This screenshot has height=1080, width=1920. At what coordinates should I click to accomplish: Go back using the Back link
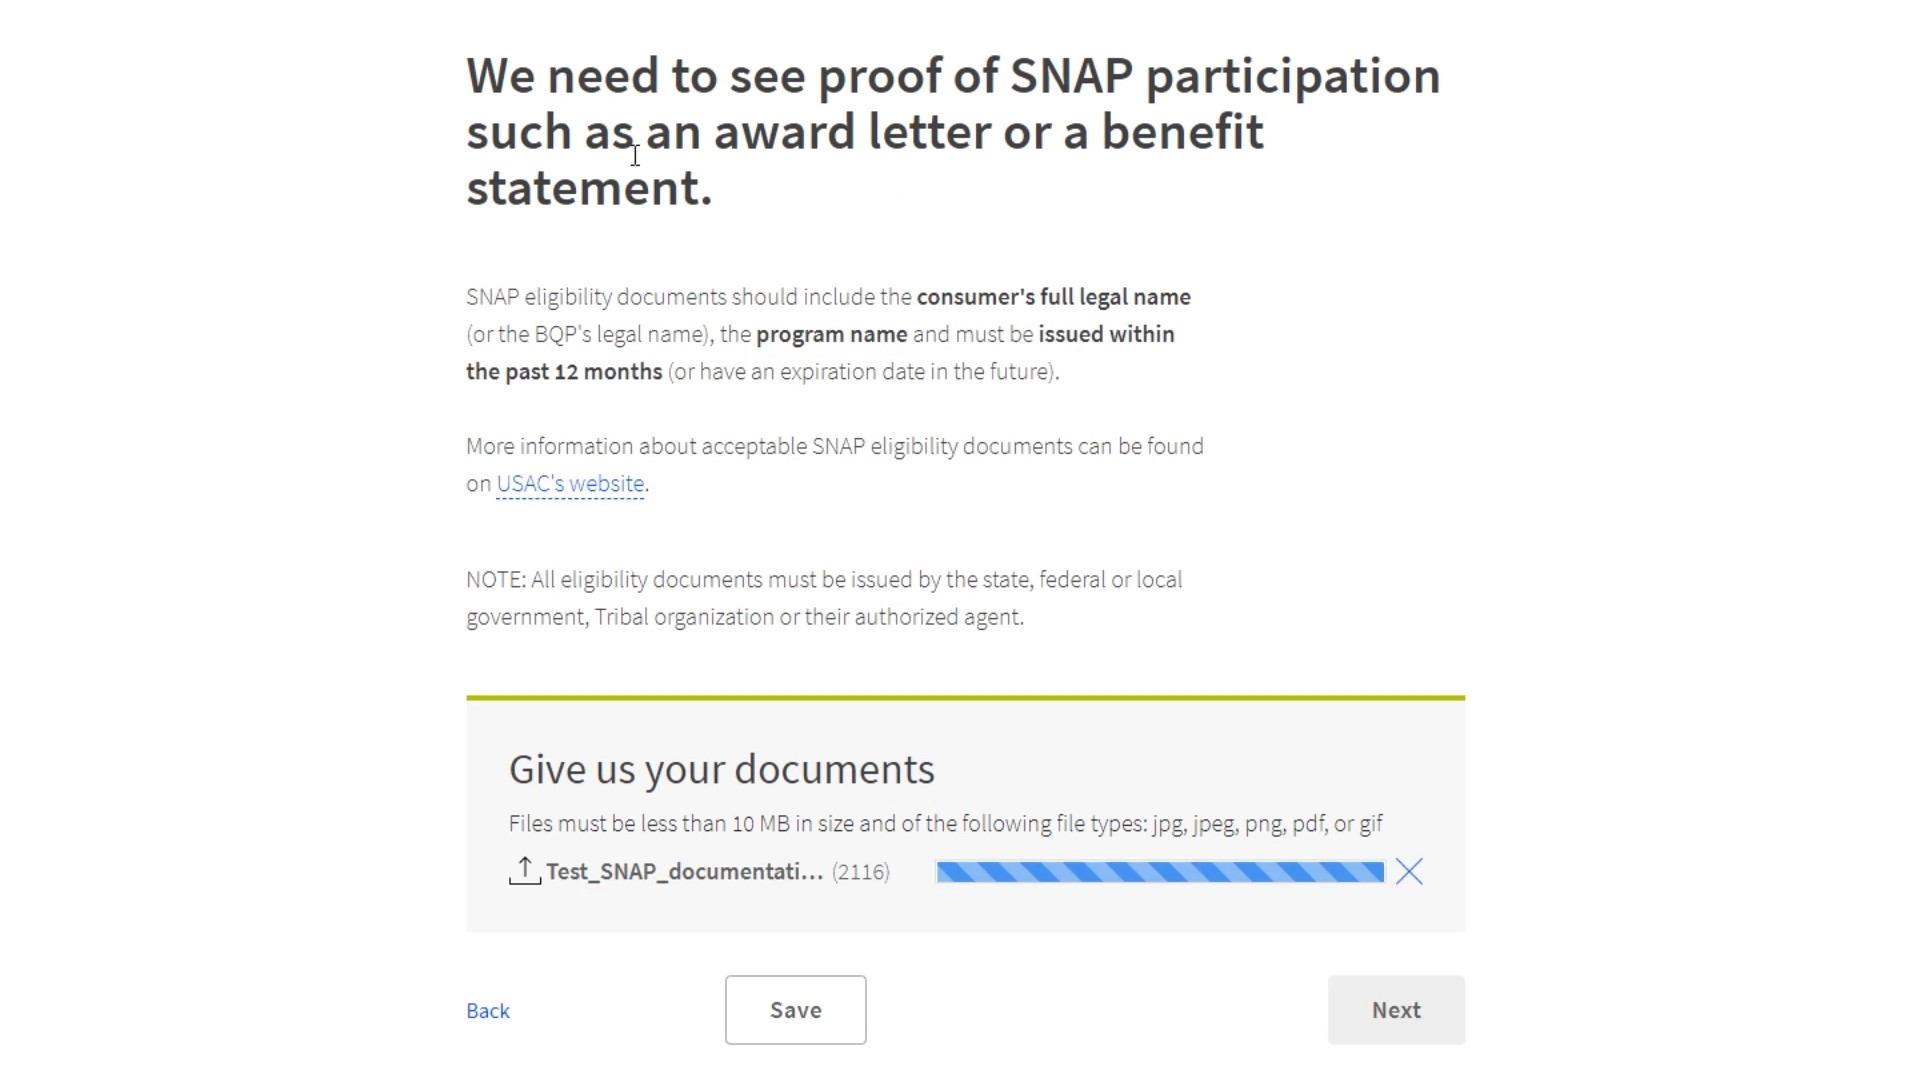pyautogui.click(x=488, y=1011)
